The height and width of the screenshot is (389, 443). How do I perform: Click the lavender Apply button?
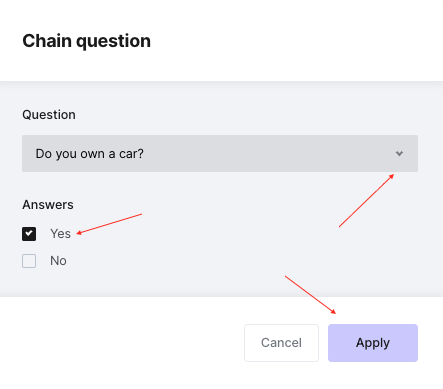pyautogui.click(x=373, y=343)
